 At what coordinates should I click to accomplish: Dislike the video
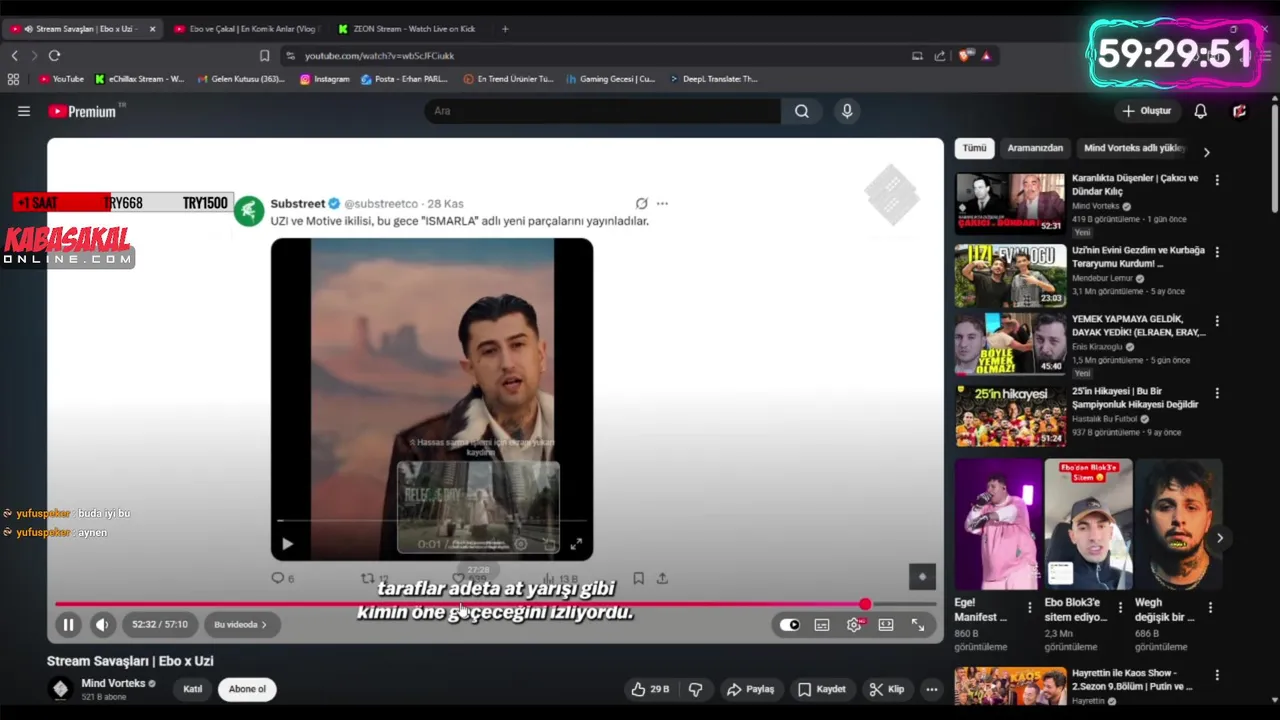coord(696,689)
